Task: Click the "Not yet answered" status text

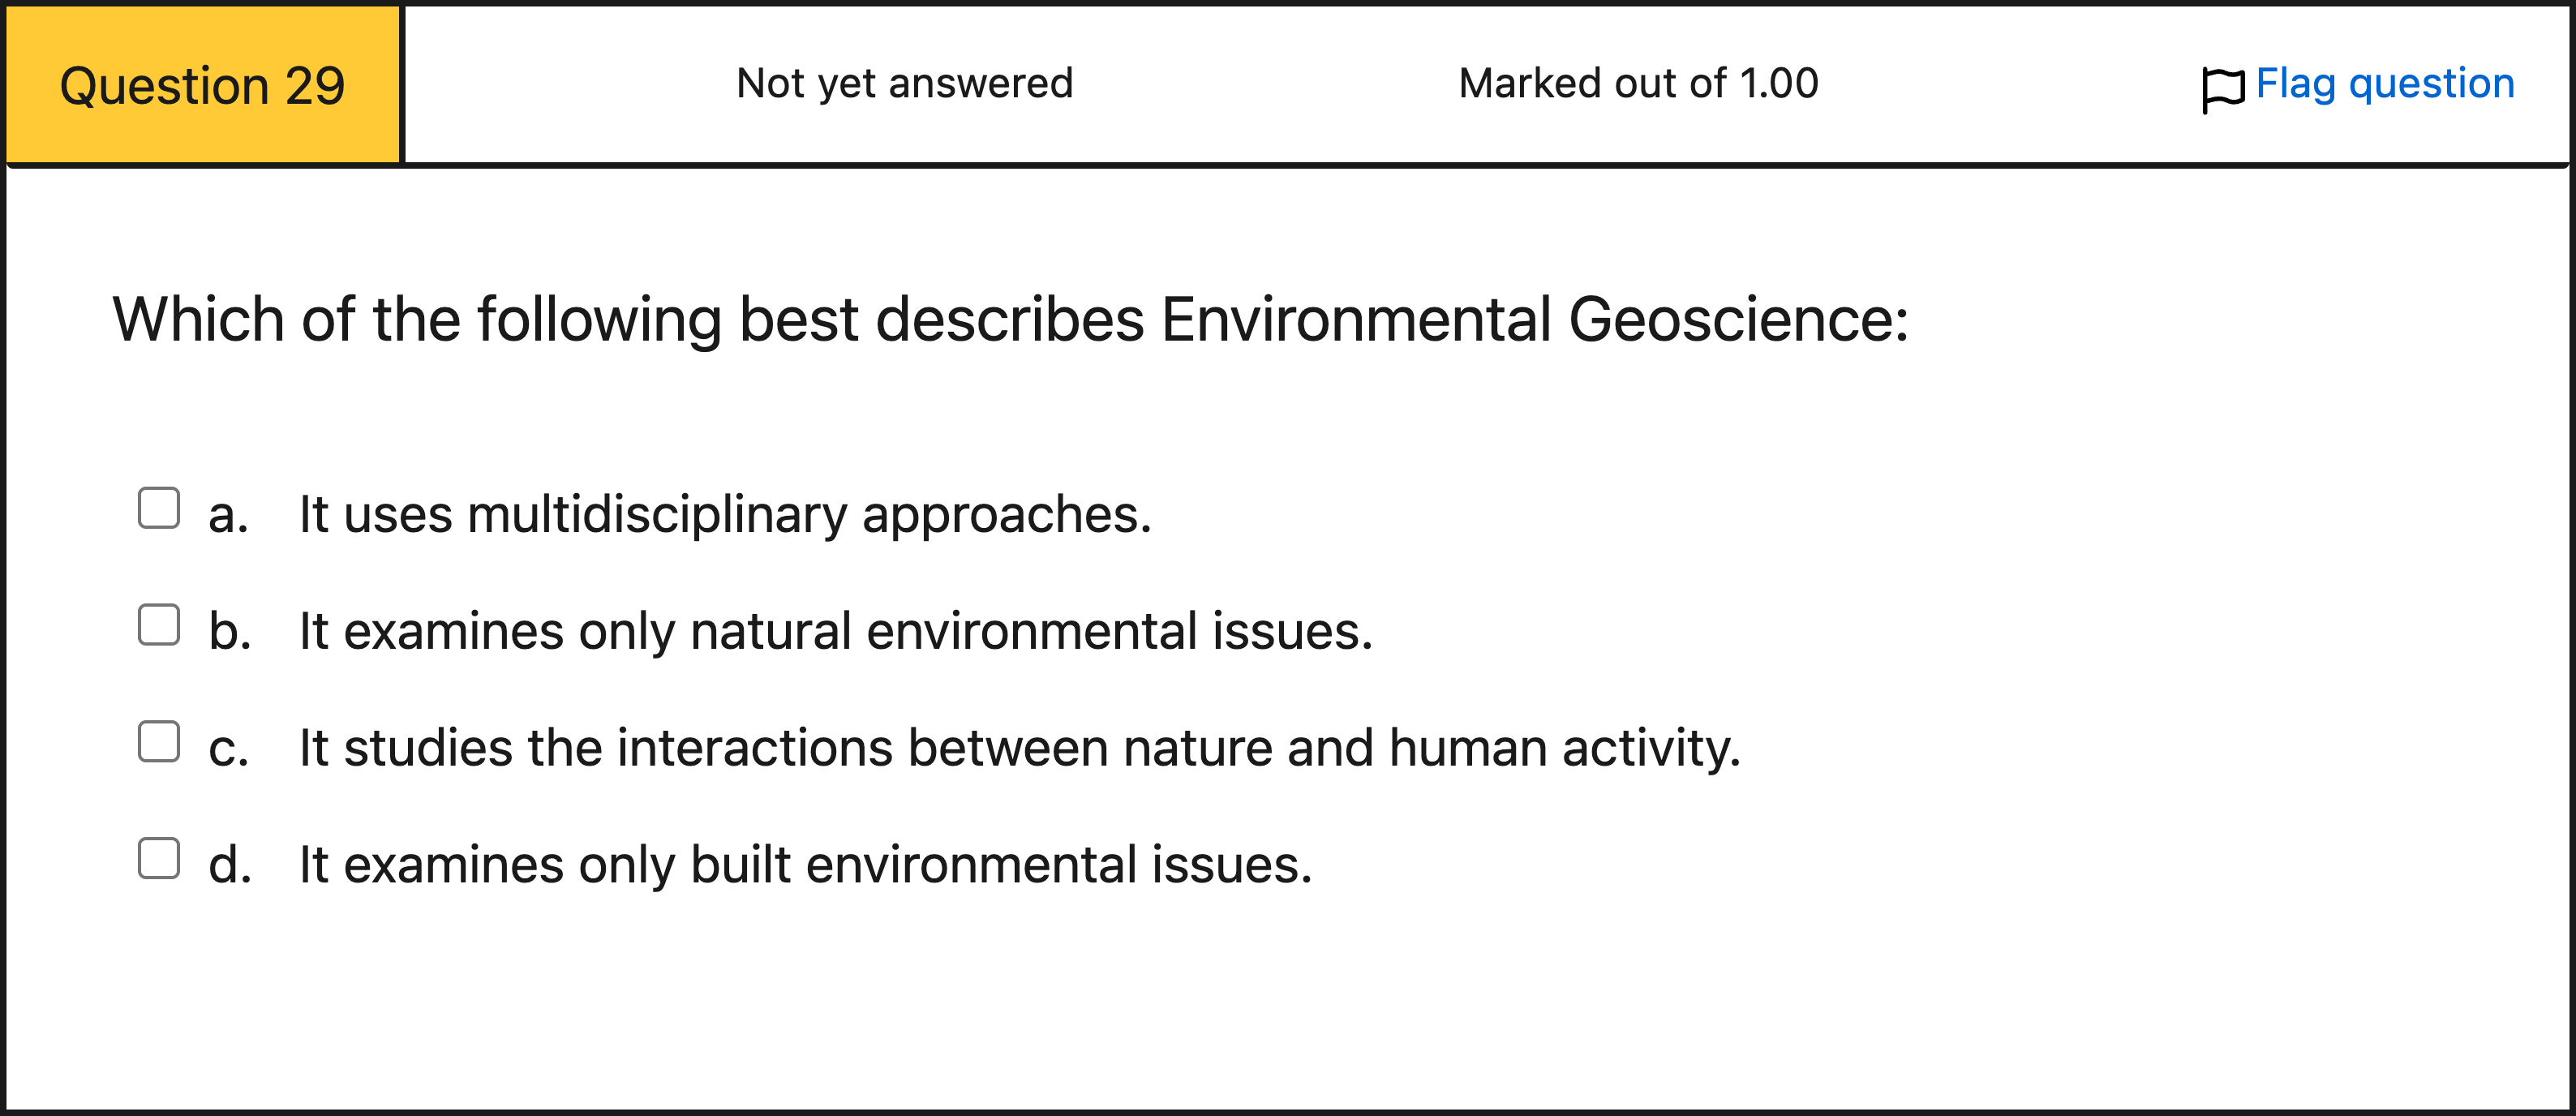Action: tap(904, 83)
